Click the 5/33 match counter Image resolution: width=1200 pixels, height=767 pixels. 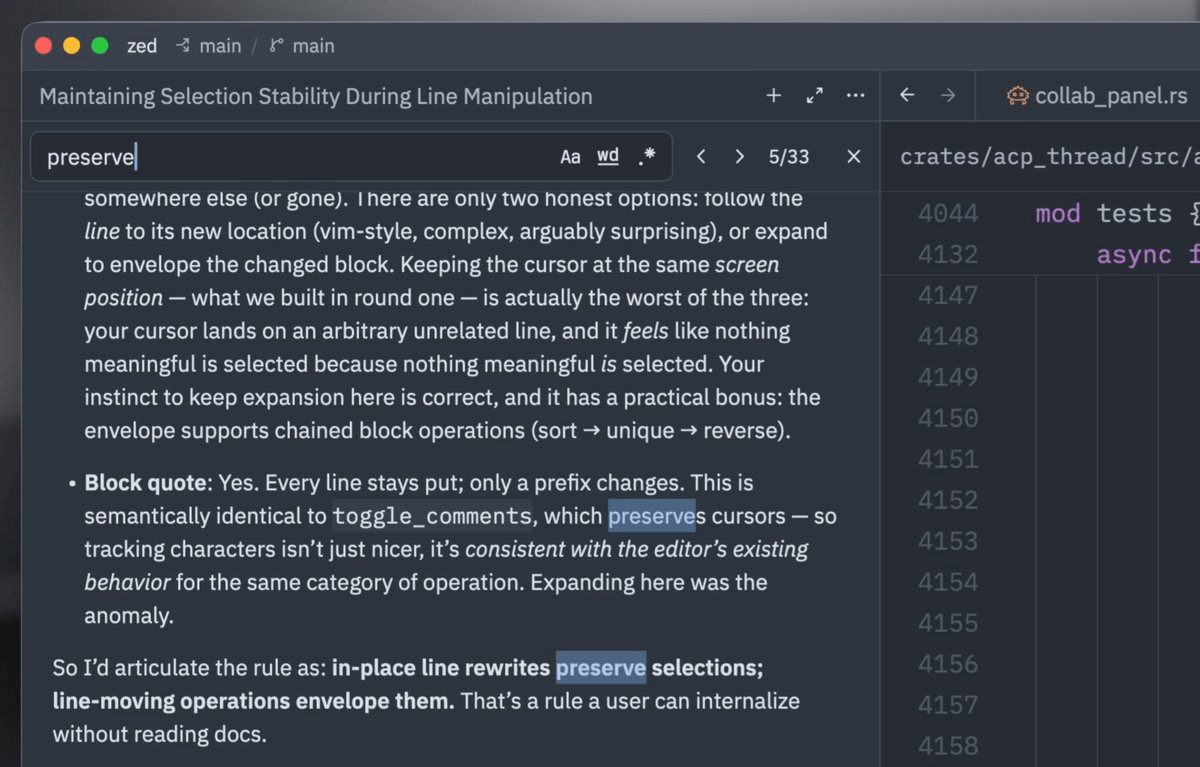(789, 156)
